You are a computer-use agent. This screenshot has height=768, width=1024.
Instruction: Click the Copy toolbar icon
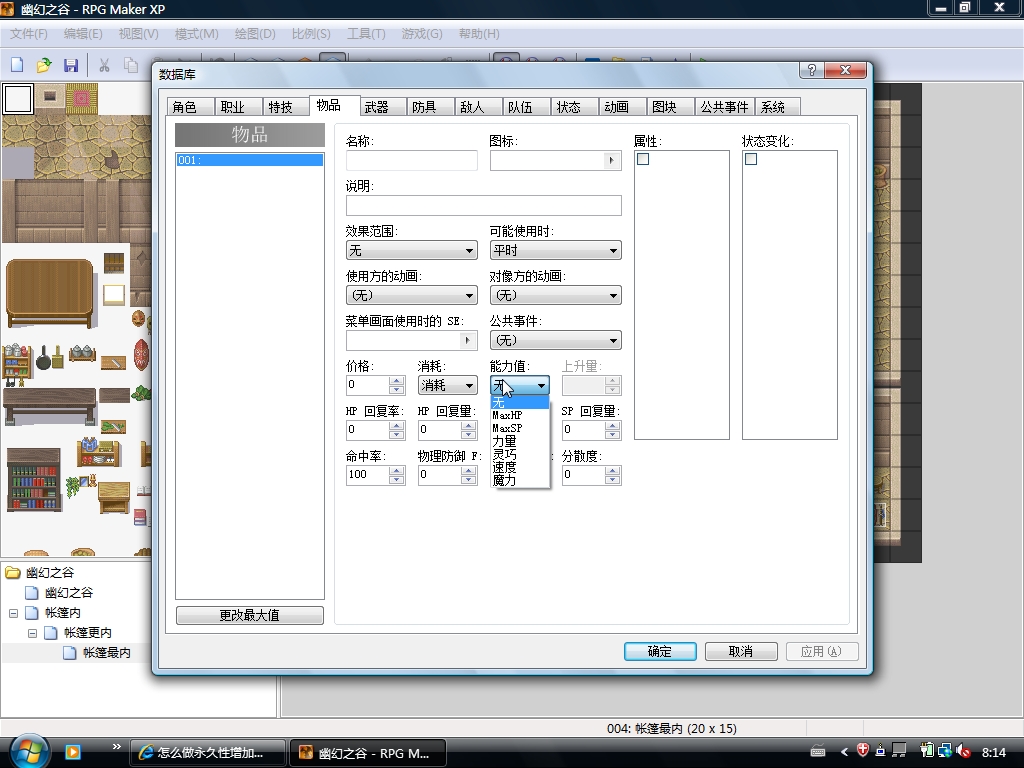[x=131, y=65]
